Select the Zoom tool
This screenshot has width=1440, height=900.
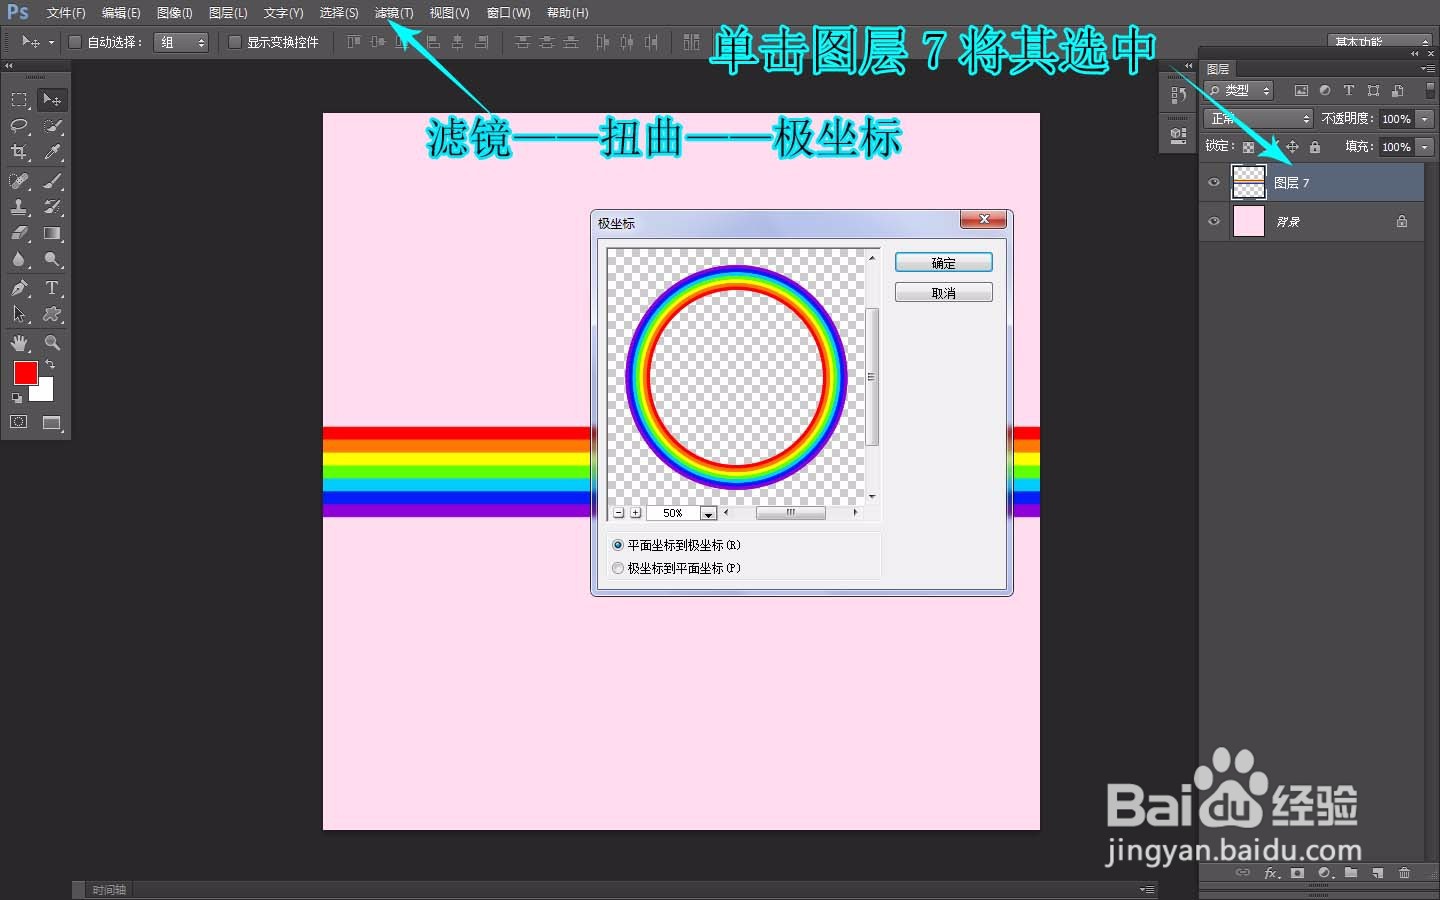pos(52,342)
